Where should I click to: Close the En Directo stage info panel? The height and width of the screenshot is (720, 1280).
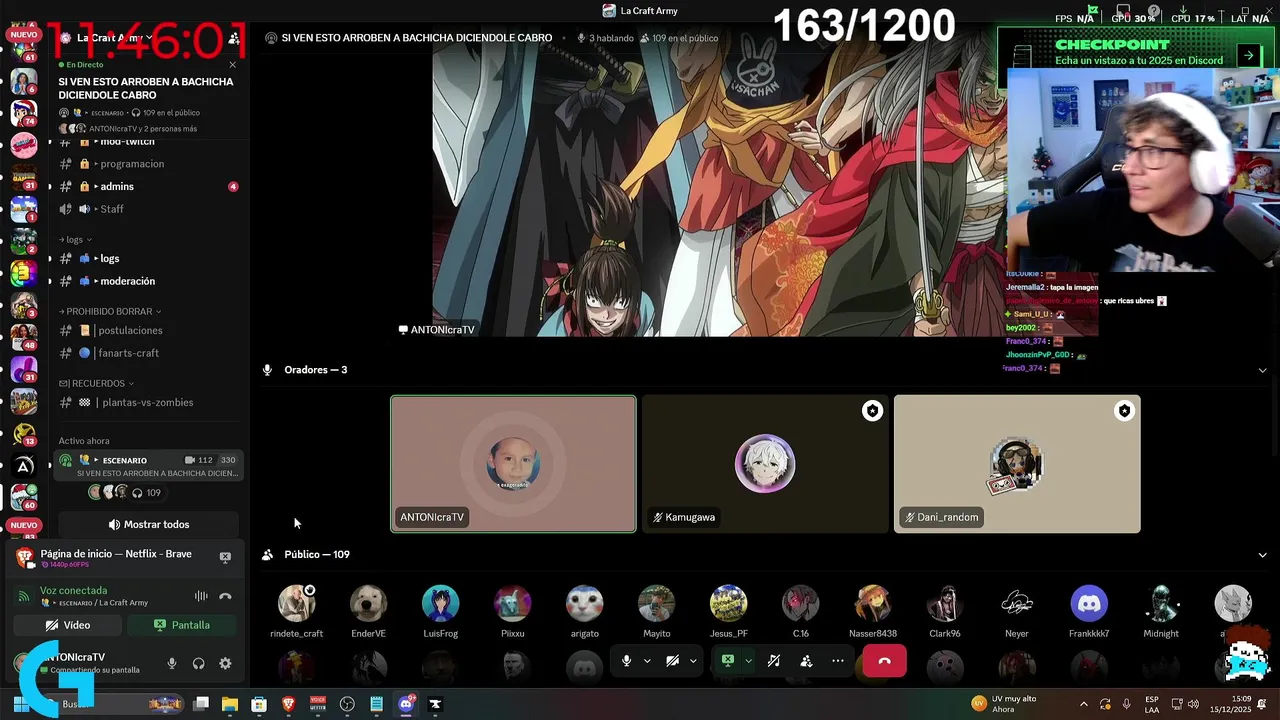click(x=233, y=65)
